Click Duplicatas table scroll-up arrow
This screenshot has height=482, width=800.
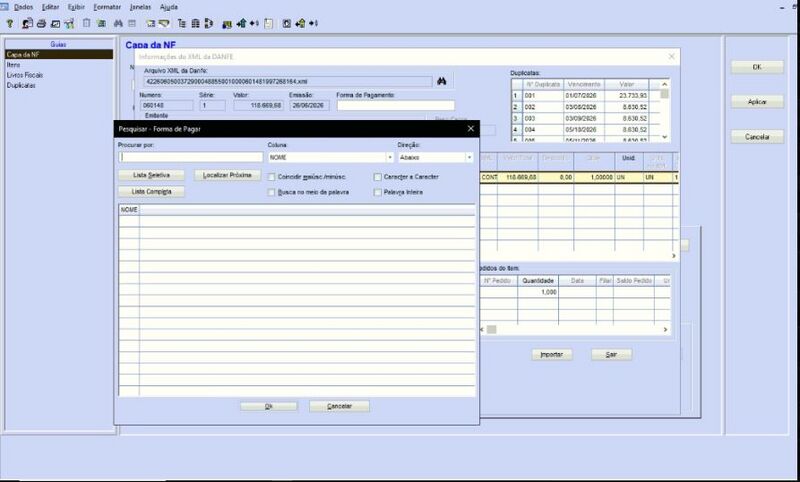664,84
